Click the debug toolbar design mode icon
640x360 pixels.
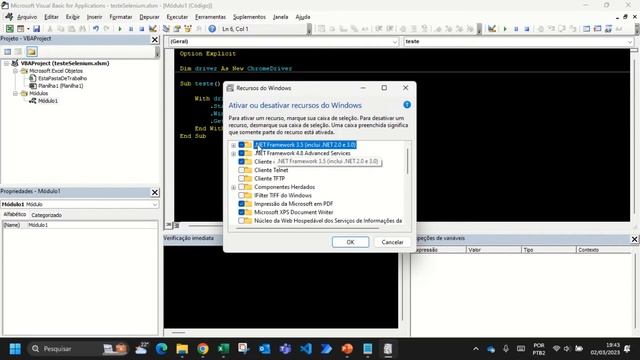pos(492,29)
